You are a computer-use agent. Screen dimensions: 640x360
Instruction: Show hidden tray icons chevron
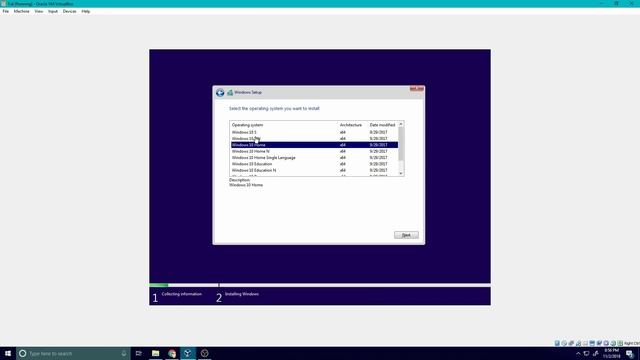coord(578,353)
